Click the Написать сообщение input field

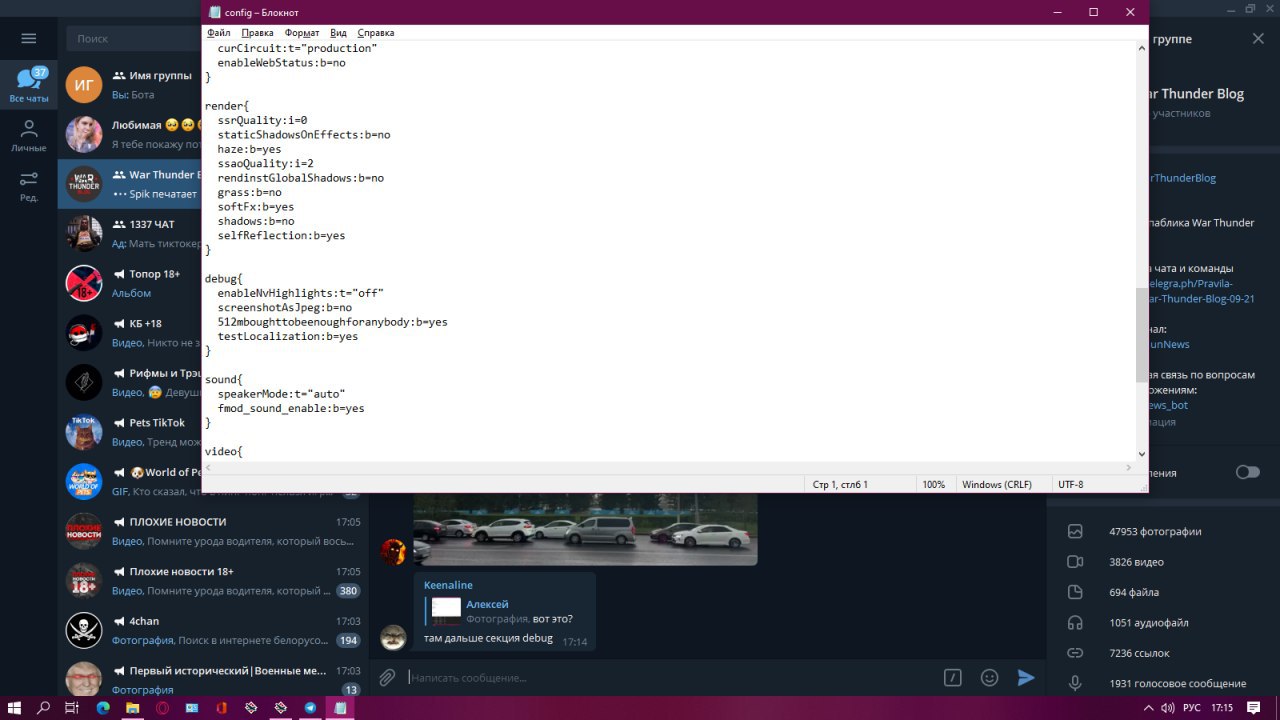pyautogui.click(x=670, y=678)
